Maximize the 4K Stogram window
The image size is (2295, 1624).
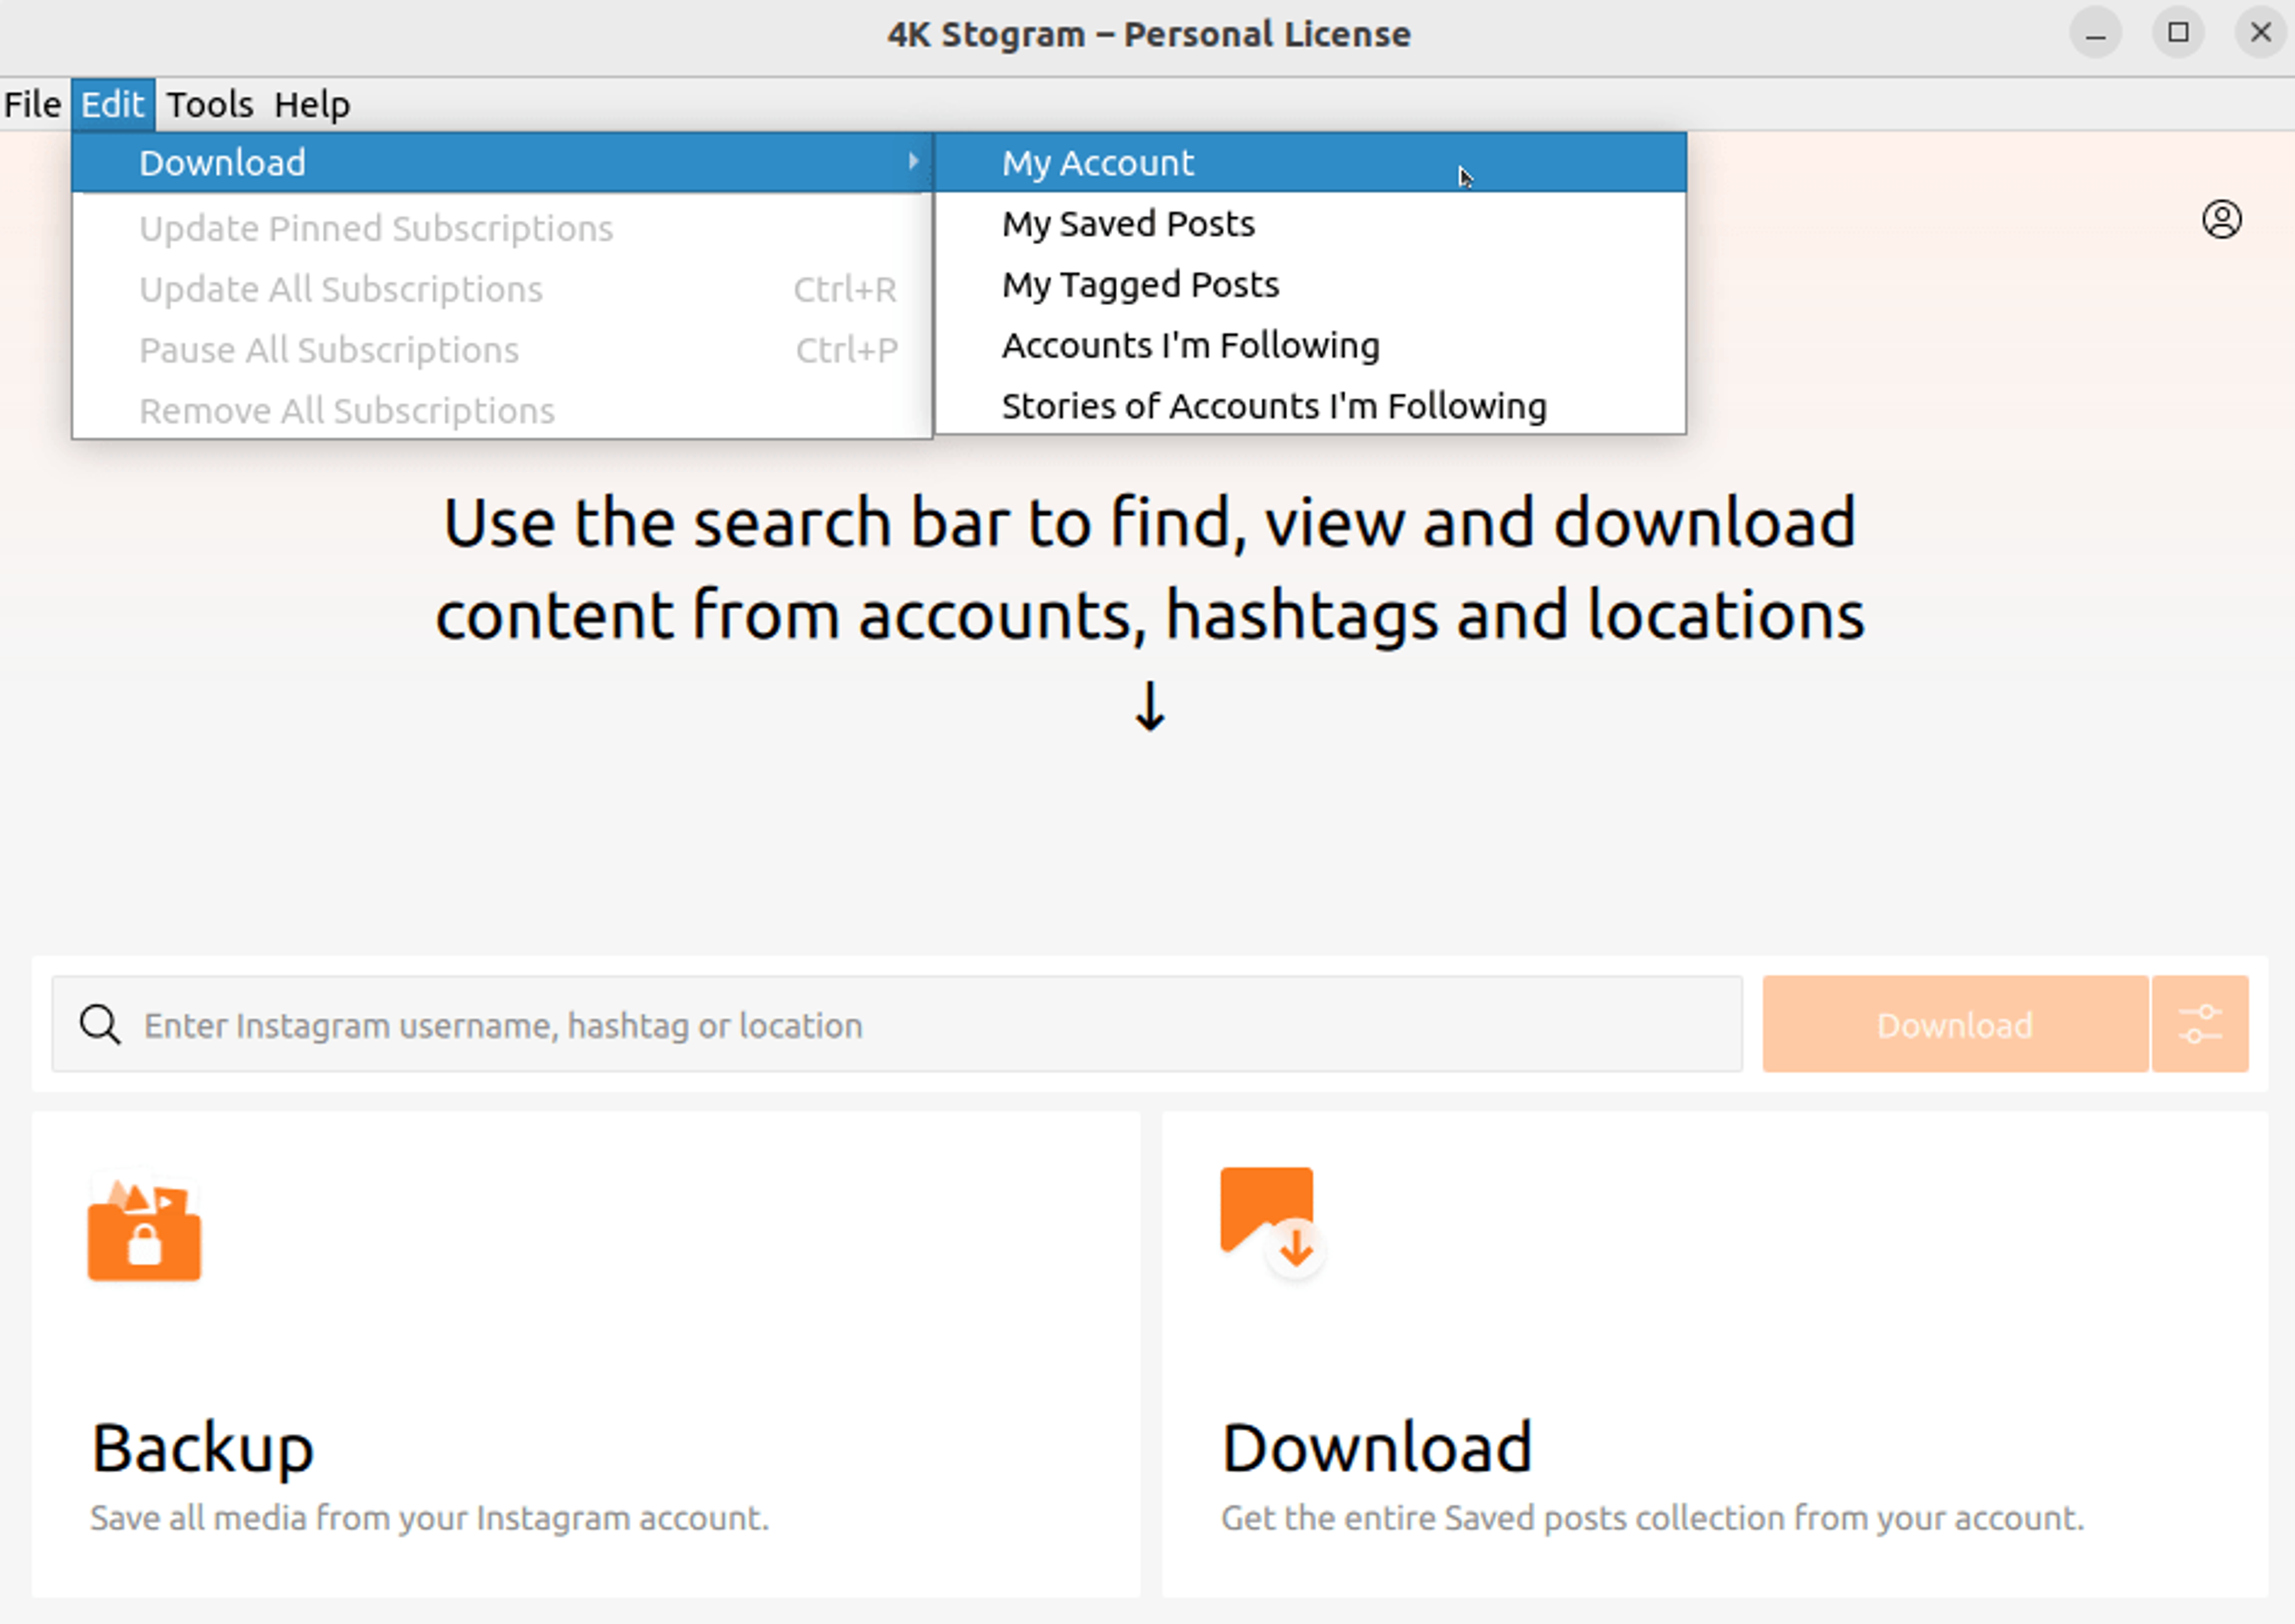[2177, 34]
